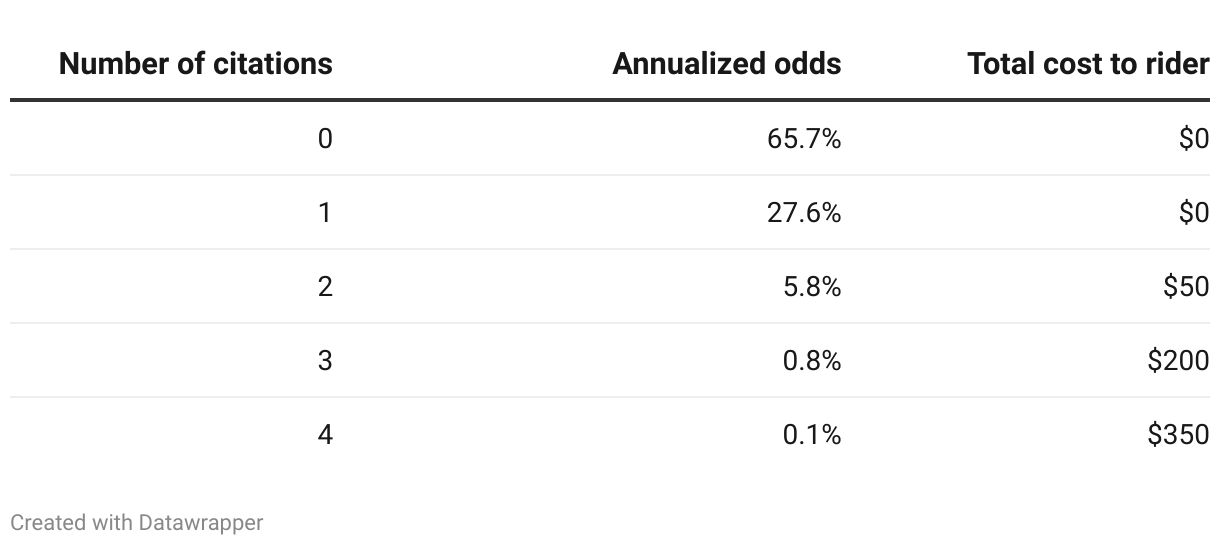Image resolution: width=1220 pixels, height=546 pixels.
Task: Select citation count 1 cell
Action: pyautogui.click(x=325, y=213)
